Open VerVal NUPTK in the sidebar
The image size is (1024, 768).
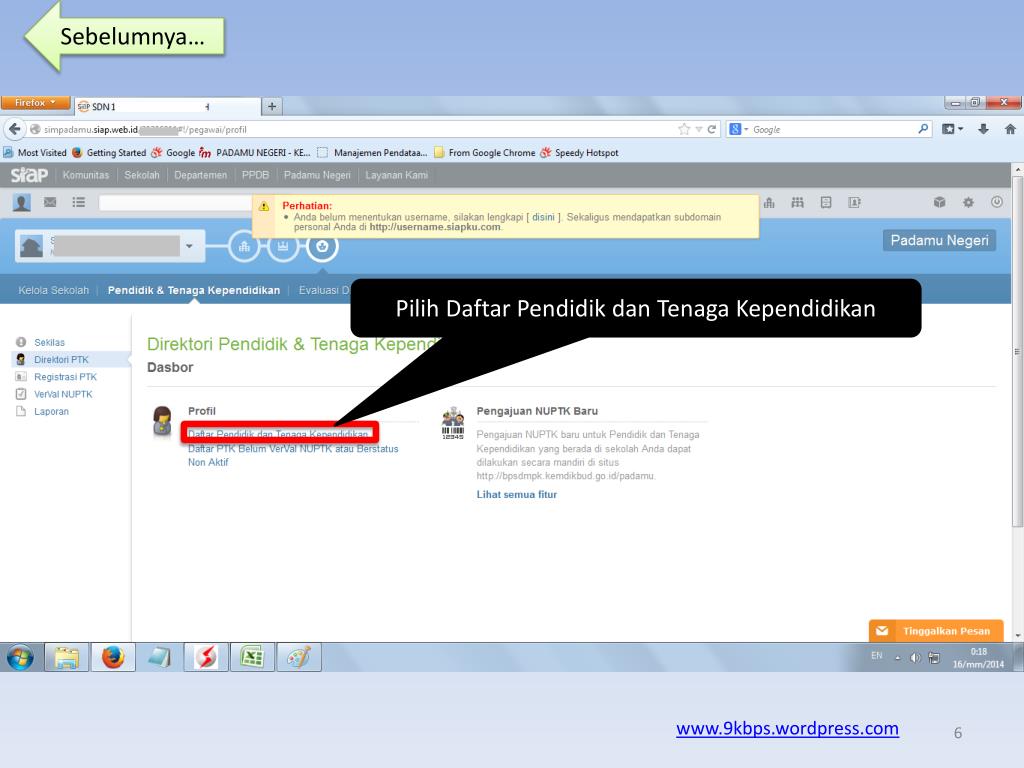[x=63, y=394]
